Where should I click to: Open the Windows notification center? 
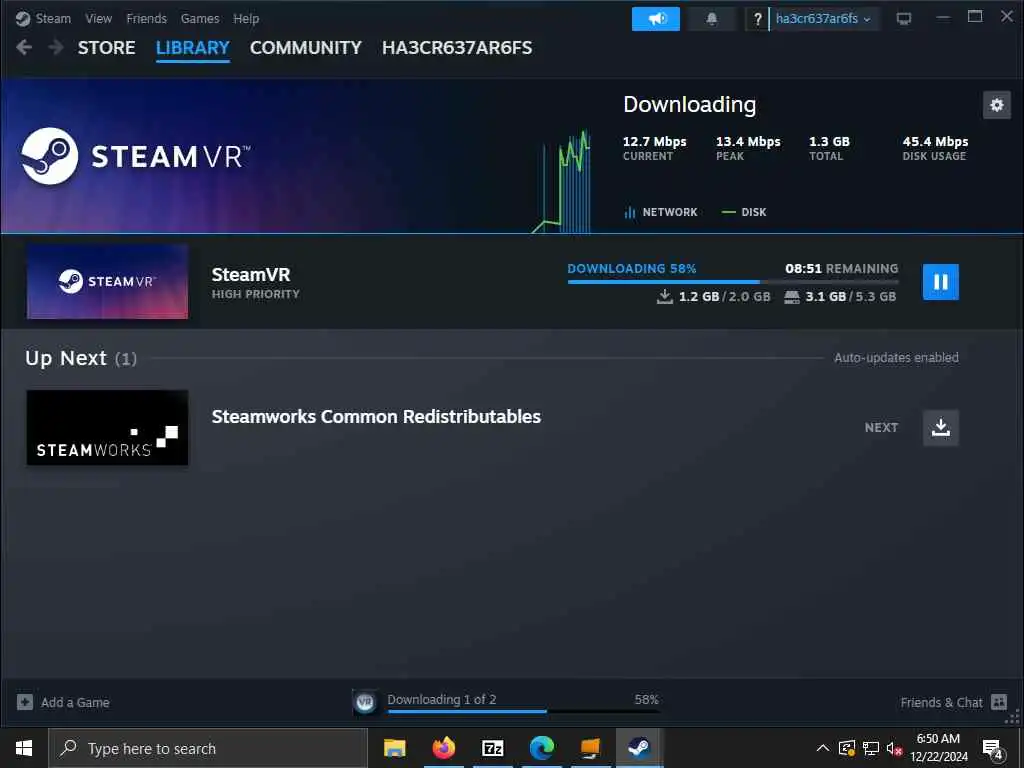[993, 749]
